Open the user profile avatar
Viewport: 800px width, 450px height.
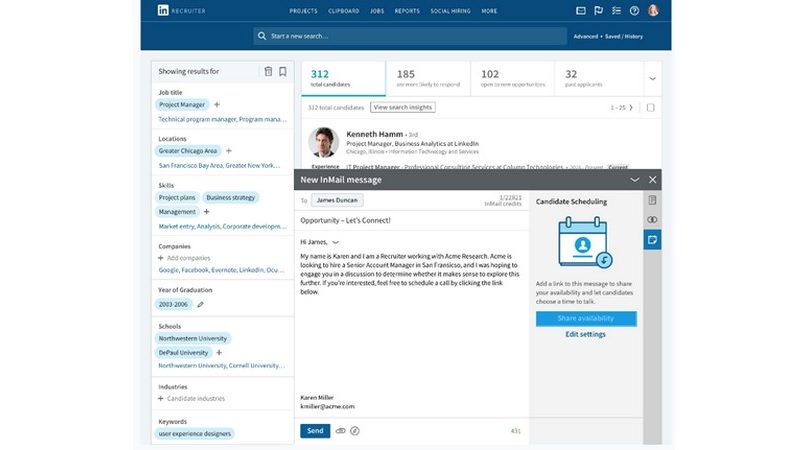[x=653, y=10]
